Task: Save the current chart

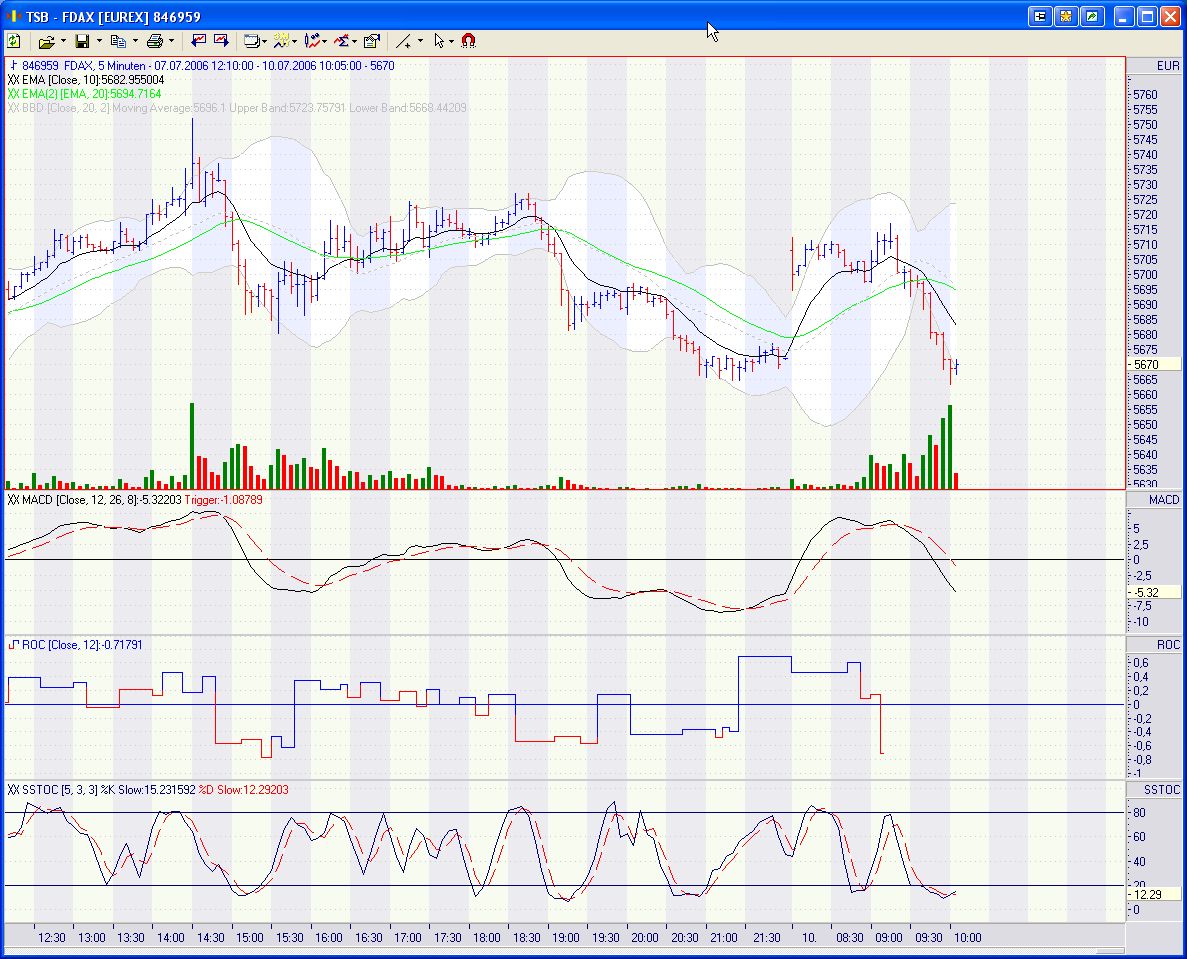Action: [84, 41]
